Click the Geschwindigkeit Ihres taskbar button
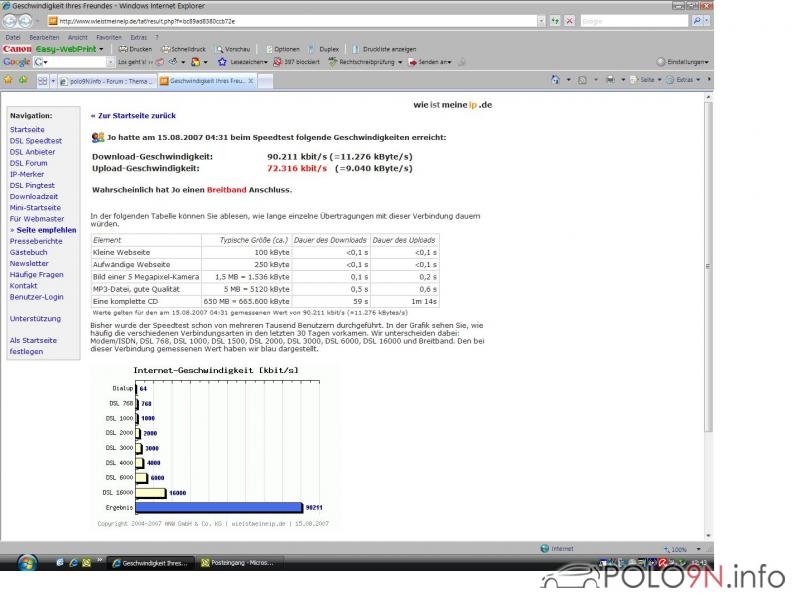 [151, 563]
